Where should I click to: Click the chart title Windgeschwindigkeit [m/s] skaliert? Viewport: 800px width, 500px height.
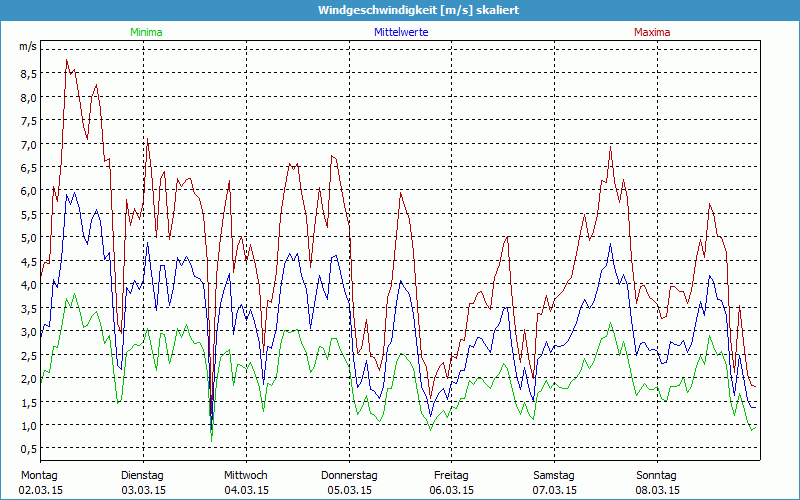tap(418, 10)
